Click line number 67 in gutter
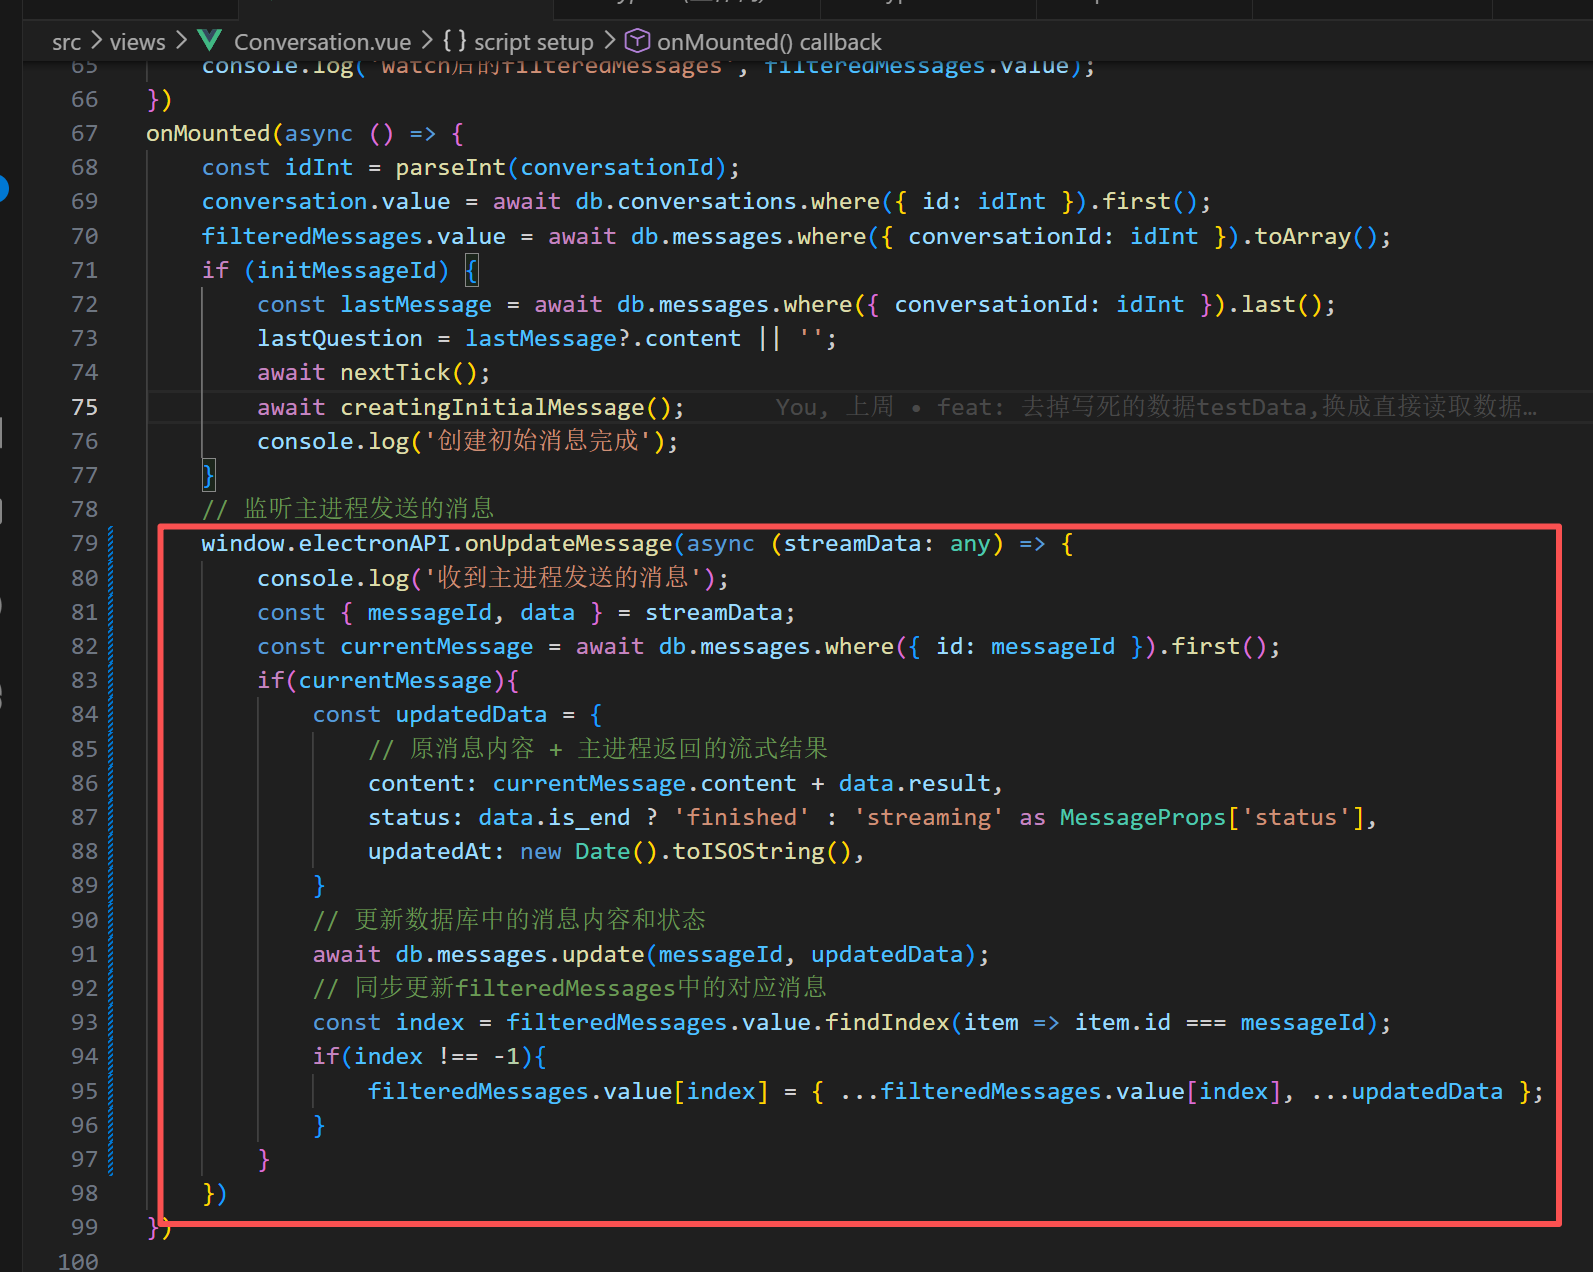 pyautogui.click(x=85, y=133)
